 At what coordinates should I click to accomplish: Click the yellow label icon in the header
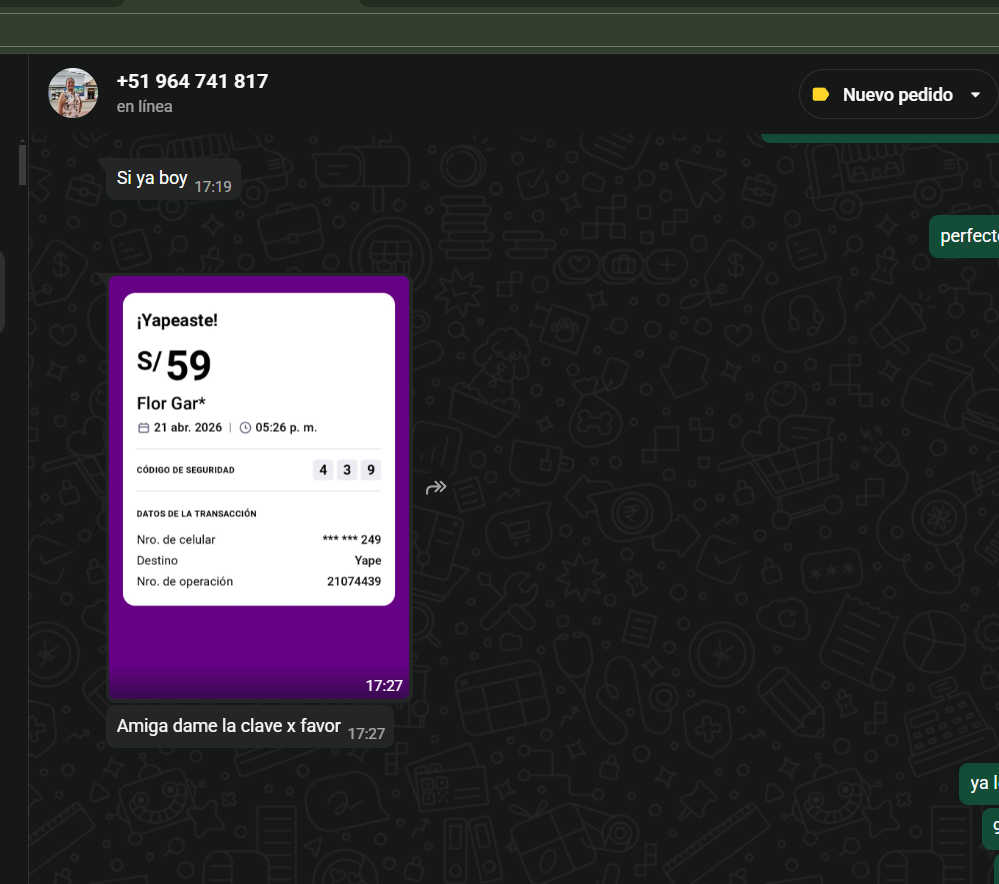pos(821,95)
